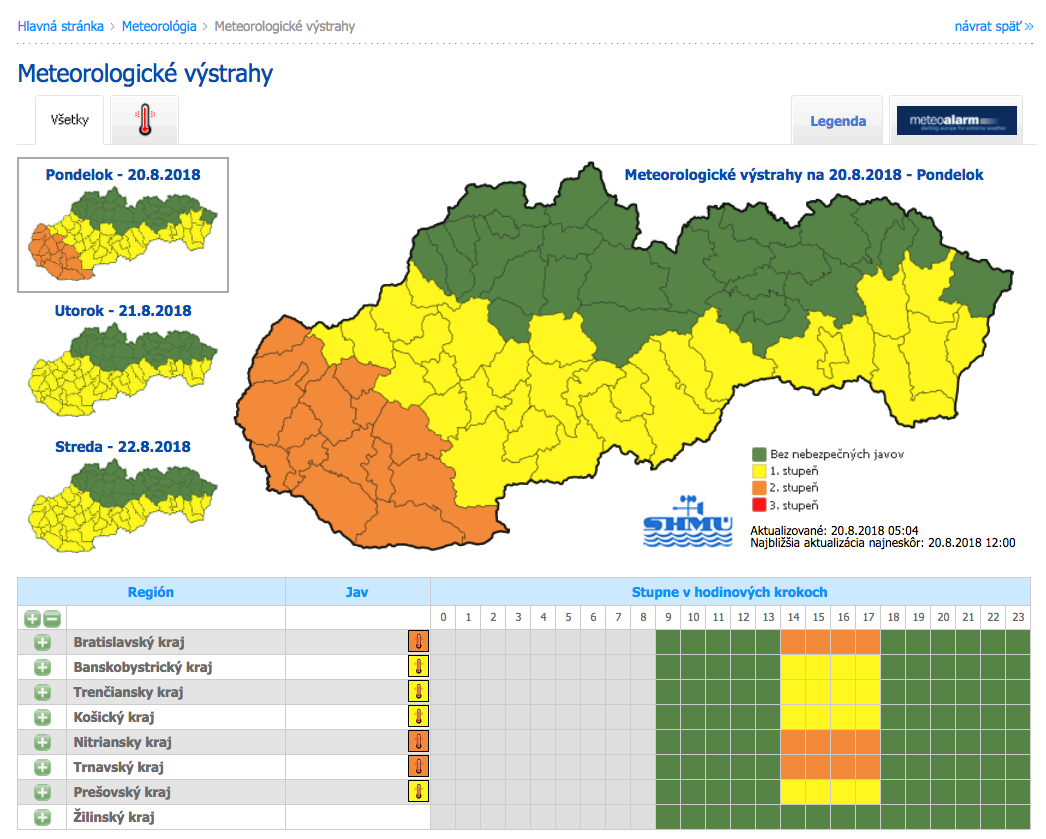The width and height of the screenshot is (1046, 839).
Task: Click the návrat späť link
Action: [993, 26]
